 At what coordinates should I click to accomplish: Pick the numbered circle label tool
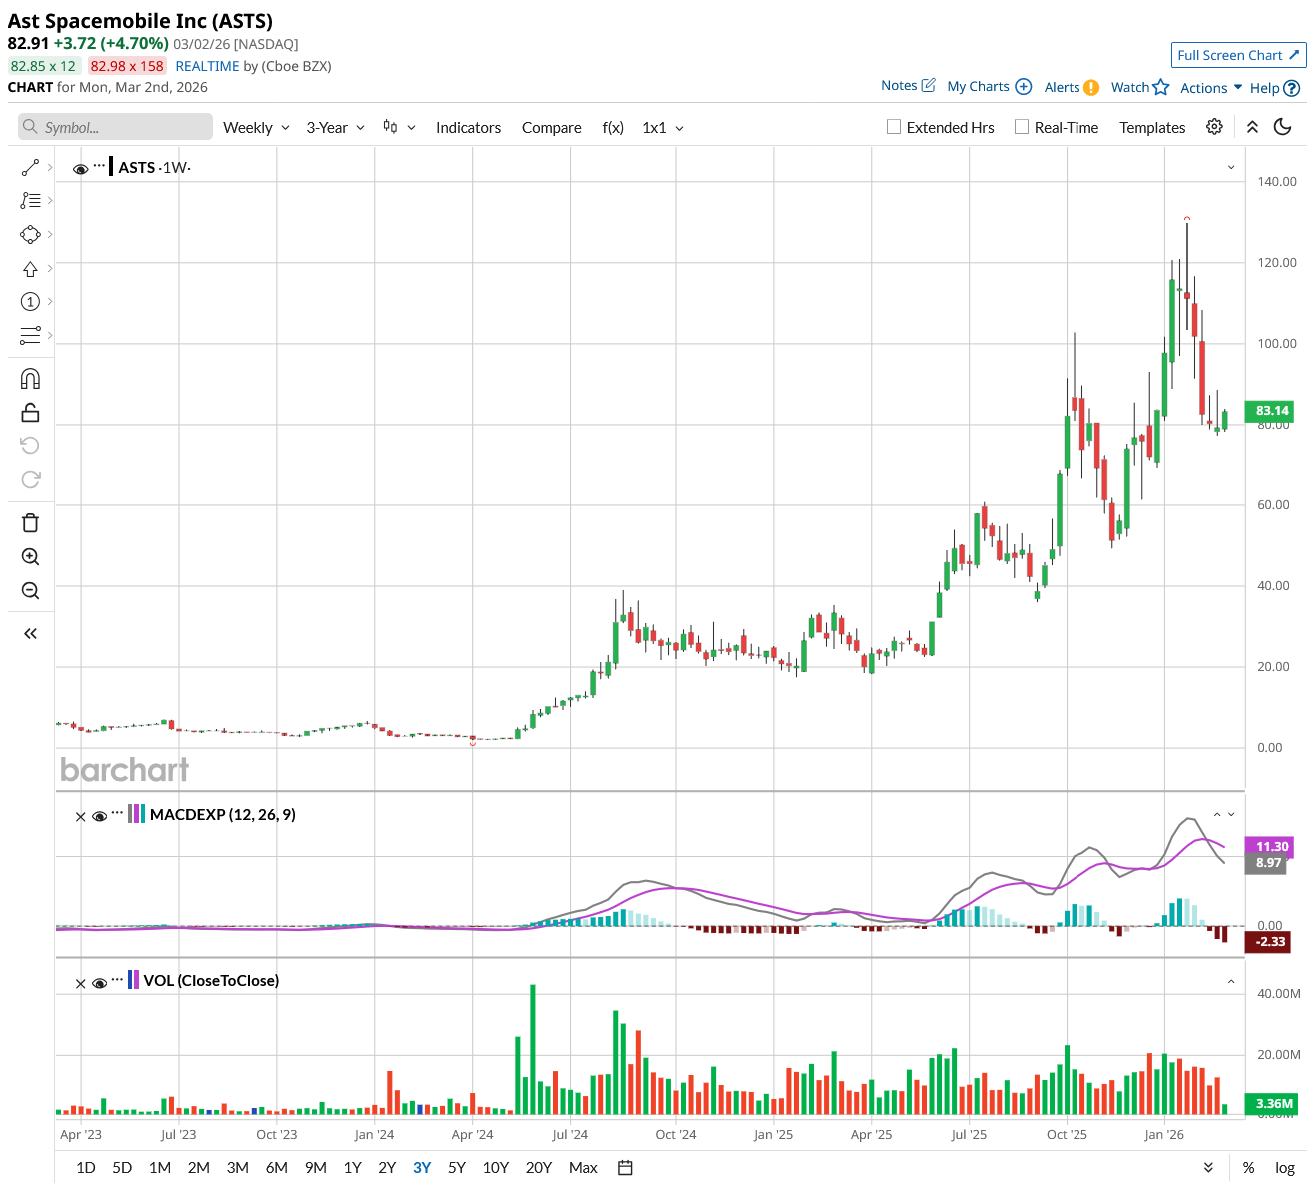30,301
